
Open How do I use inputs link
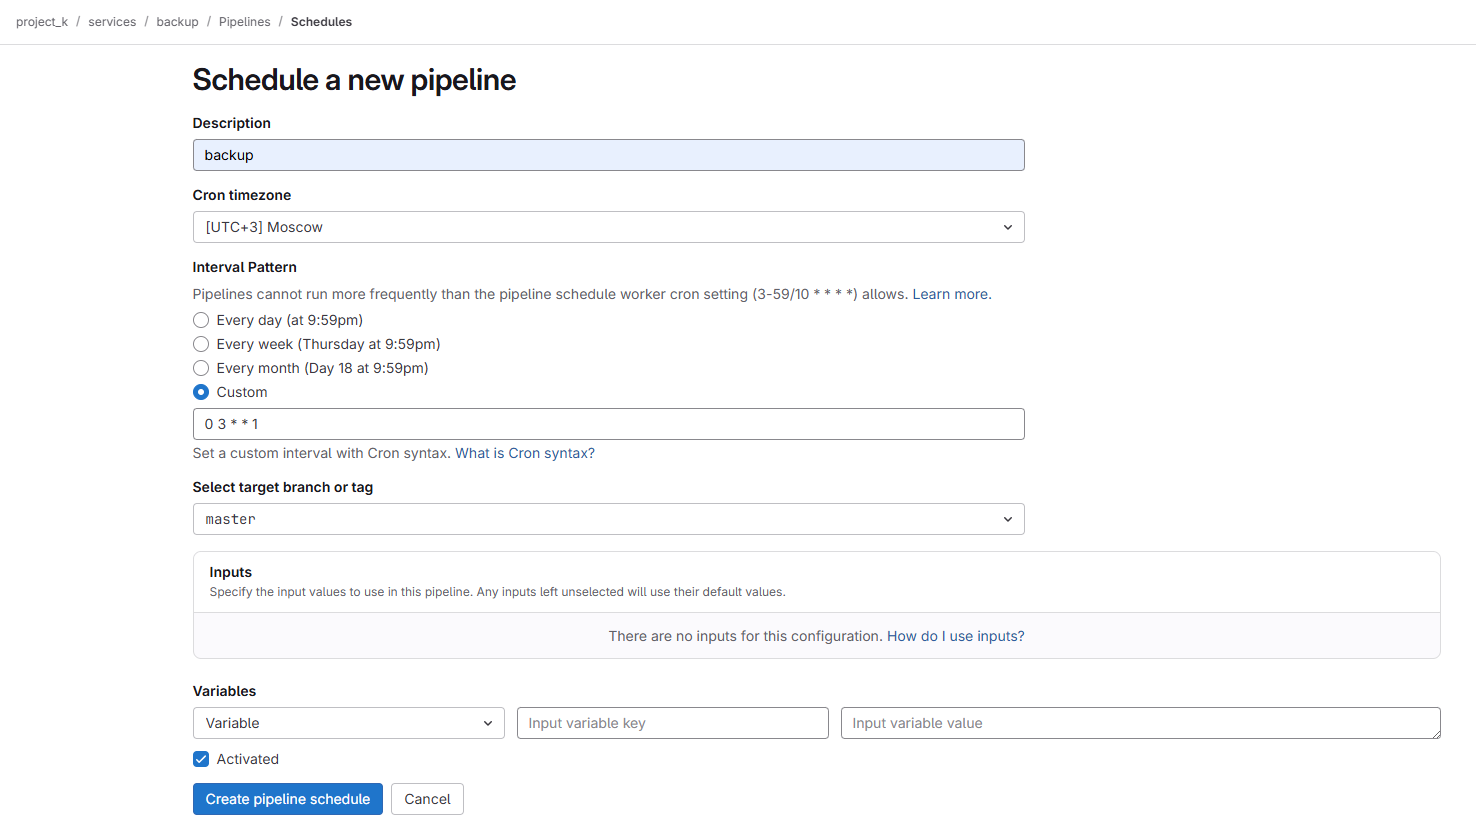click(x=955, y=636)
